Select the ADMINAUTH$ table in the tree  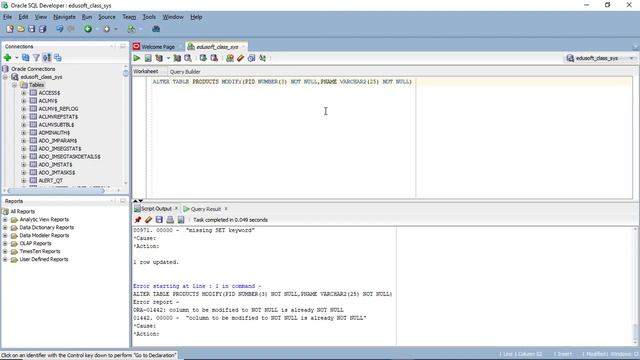point(54,133)
